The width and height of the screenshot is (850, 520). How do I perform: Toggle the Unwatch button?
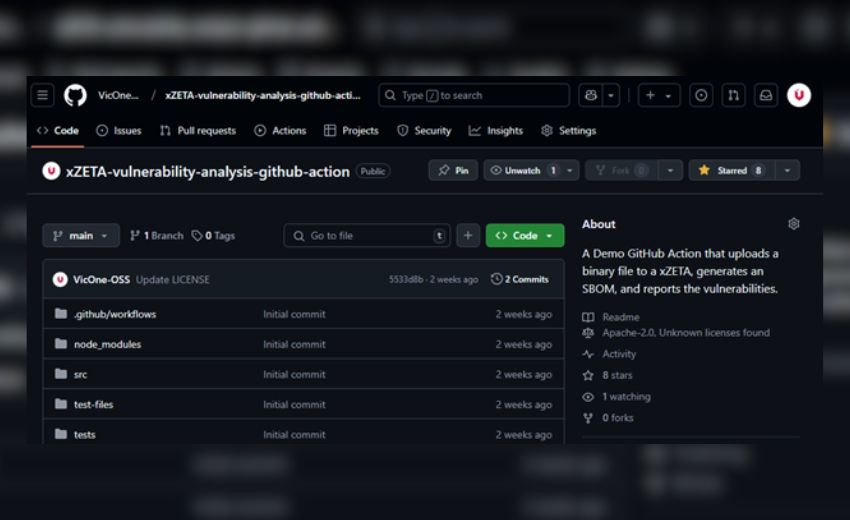[x=522, y=170]
